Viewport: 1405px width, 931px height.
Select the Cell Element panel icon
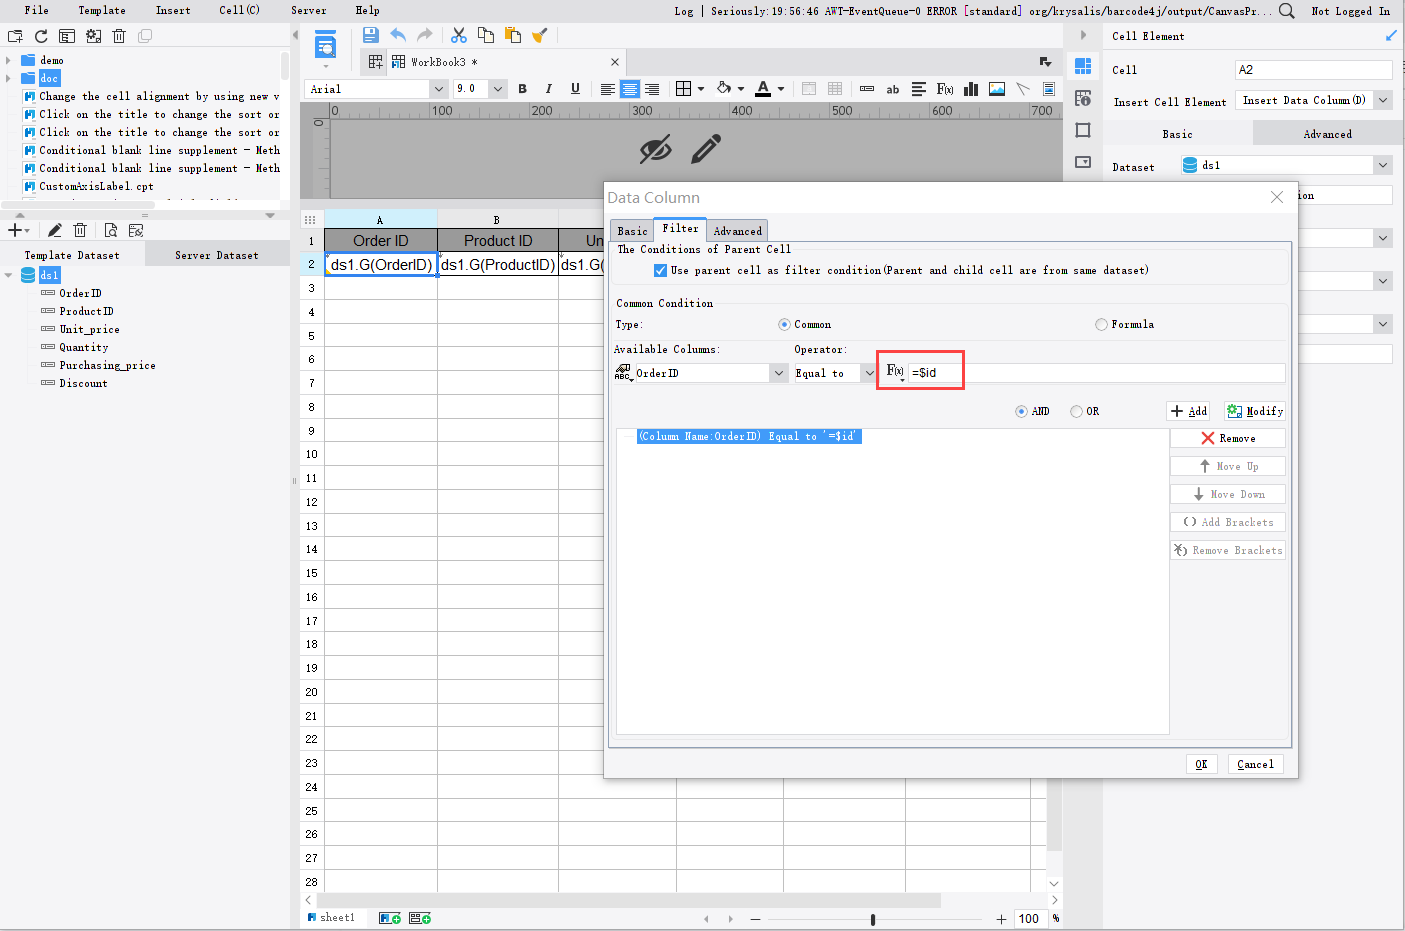1082,66
